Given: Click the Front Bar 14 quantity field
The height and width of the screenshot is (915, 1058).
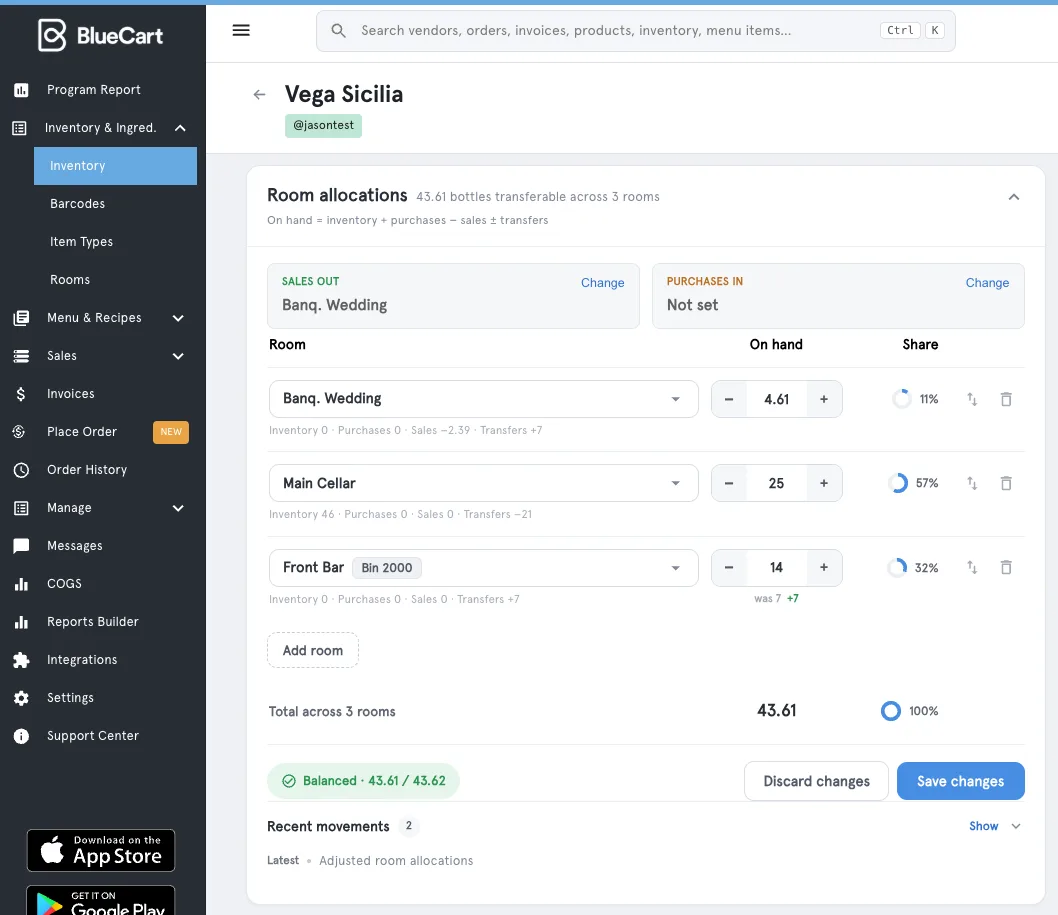Looking at the screenshot, I should (x=777, y=567).
